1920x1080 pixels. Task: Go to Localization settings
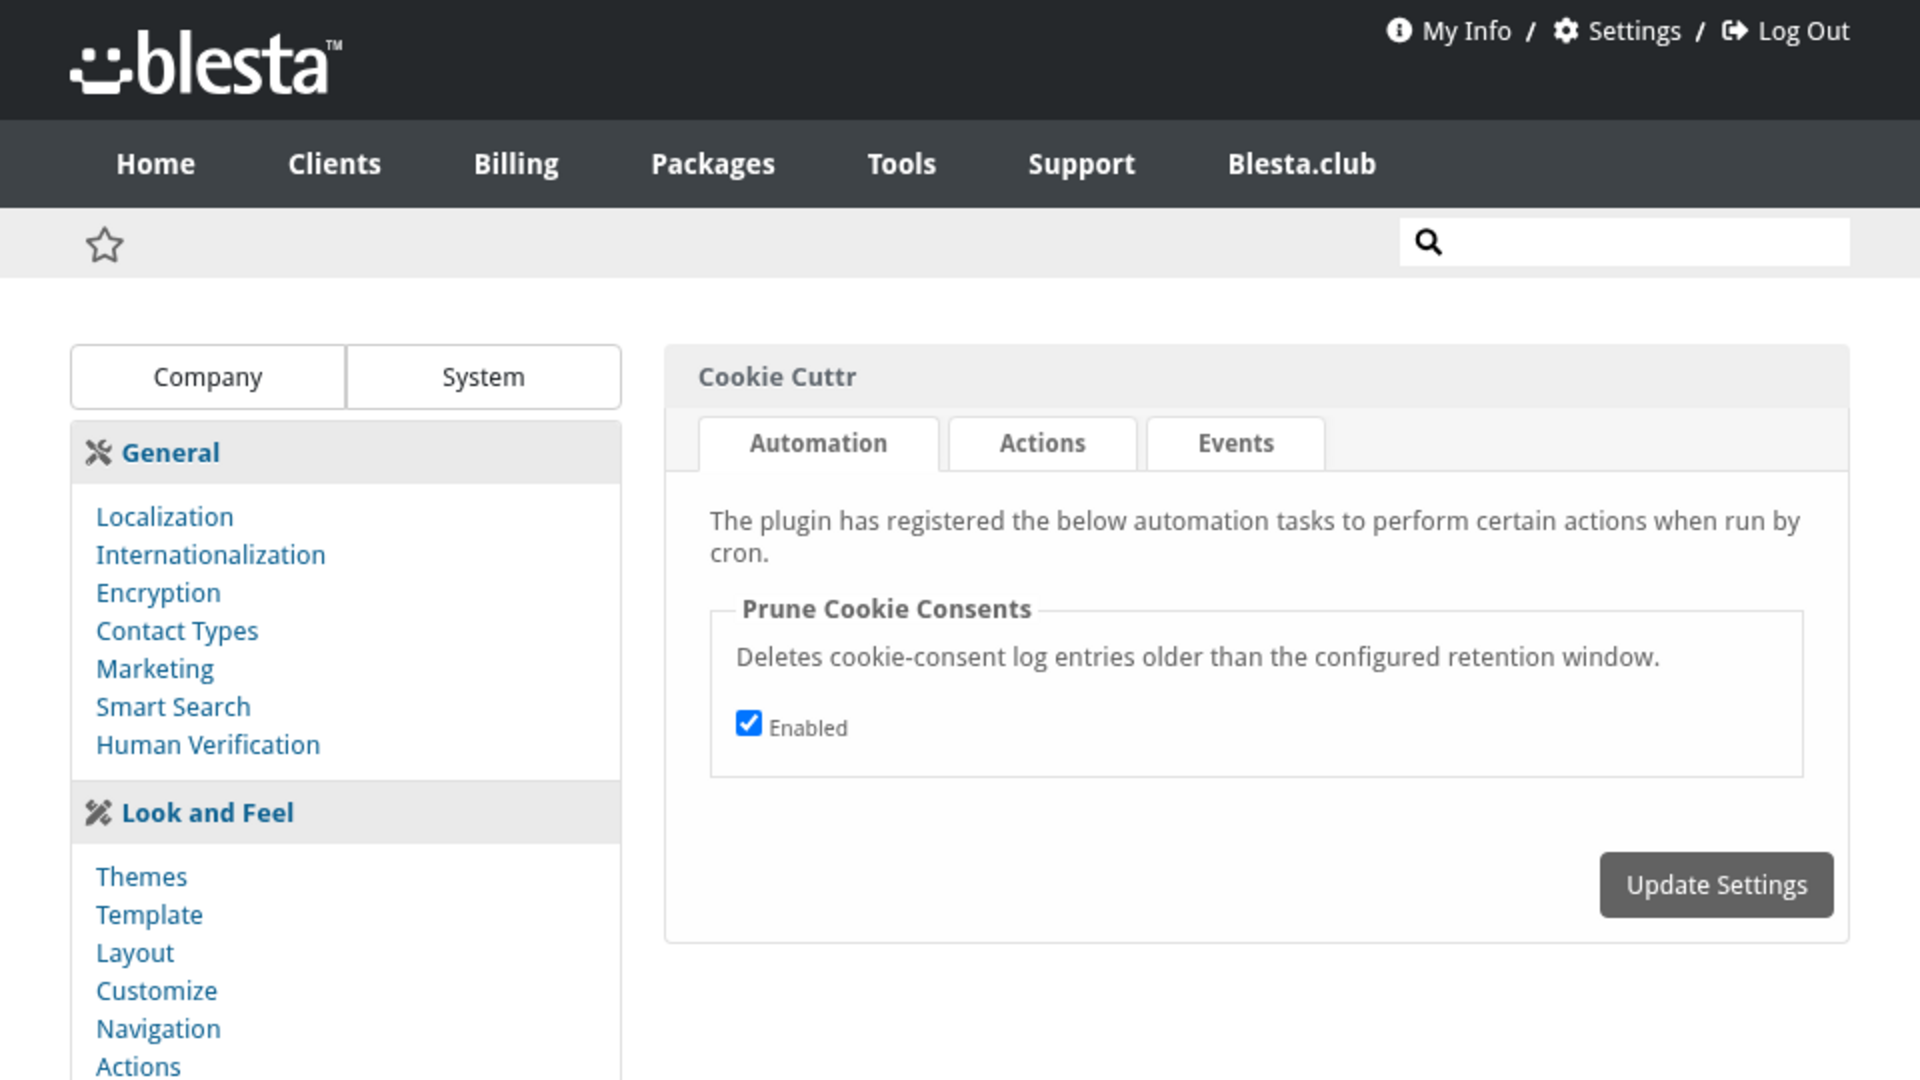pos(165,517)
